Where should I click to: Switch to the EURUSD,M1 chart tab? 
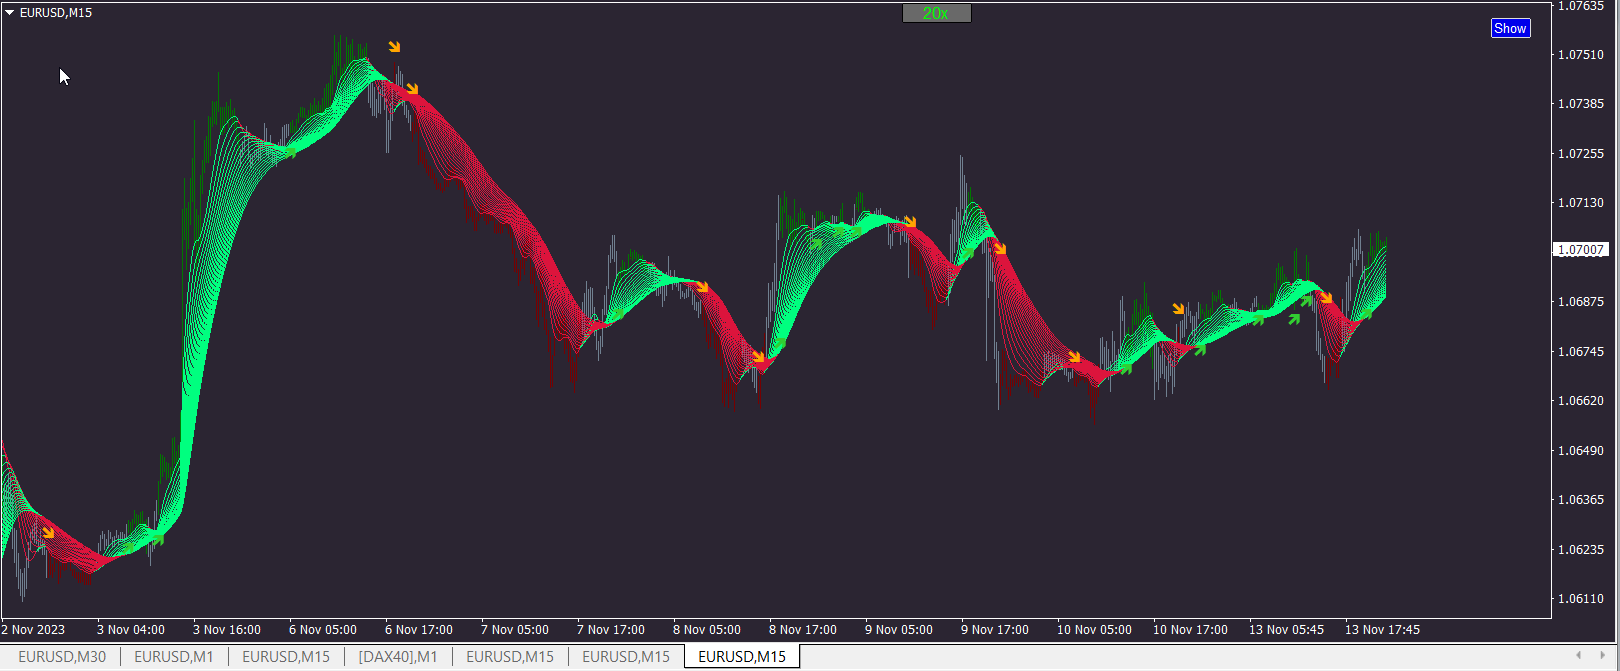(x=174, y=657)
